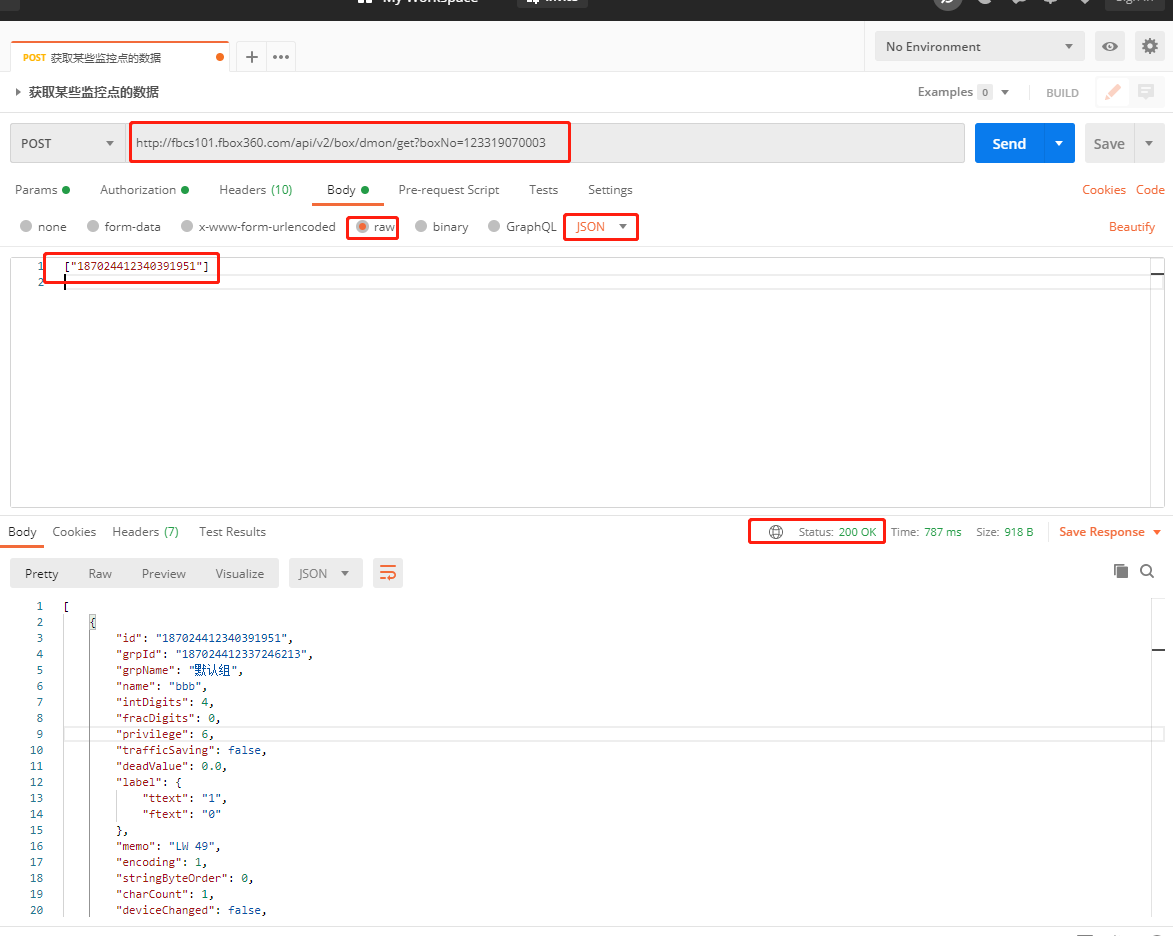
Task: Switch response view to Visualize
Action: point(240,573)
